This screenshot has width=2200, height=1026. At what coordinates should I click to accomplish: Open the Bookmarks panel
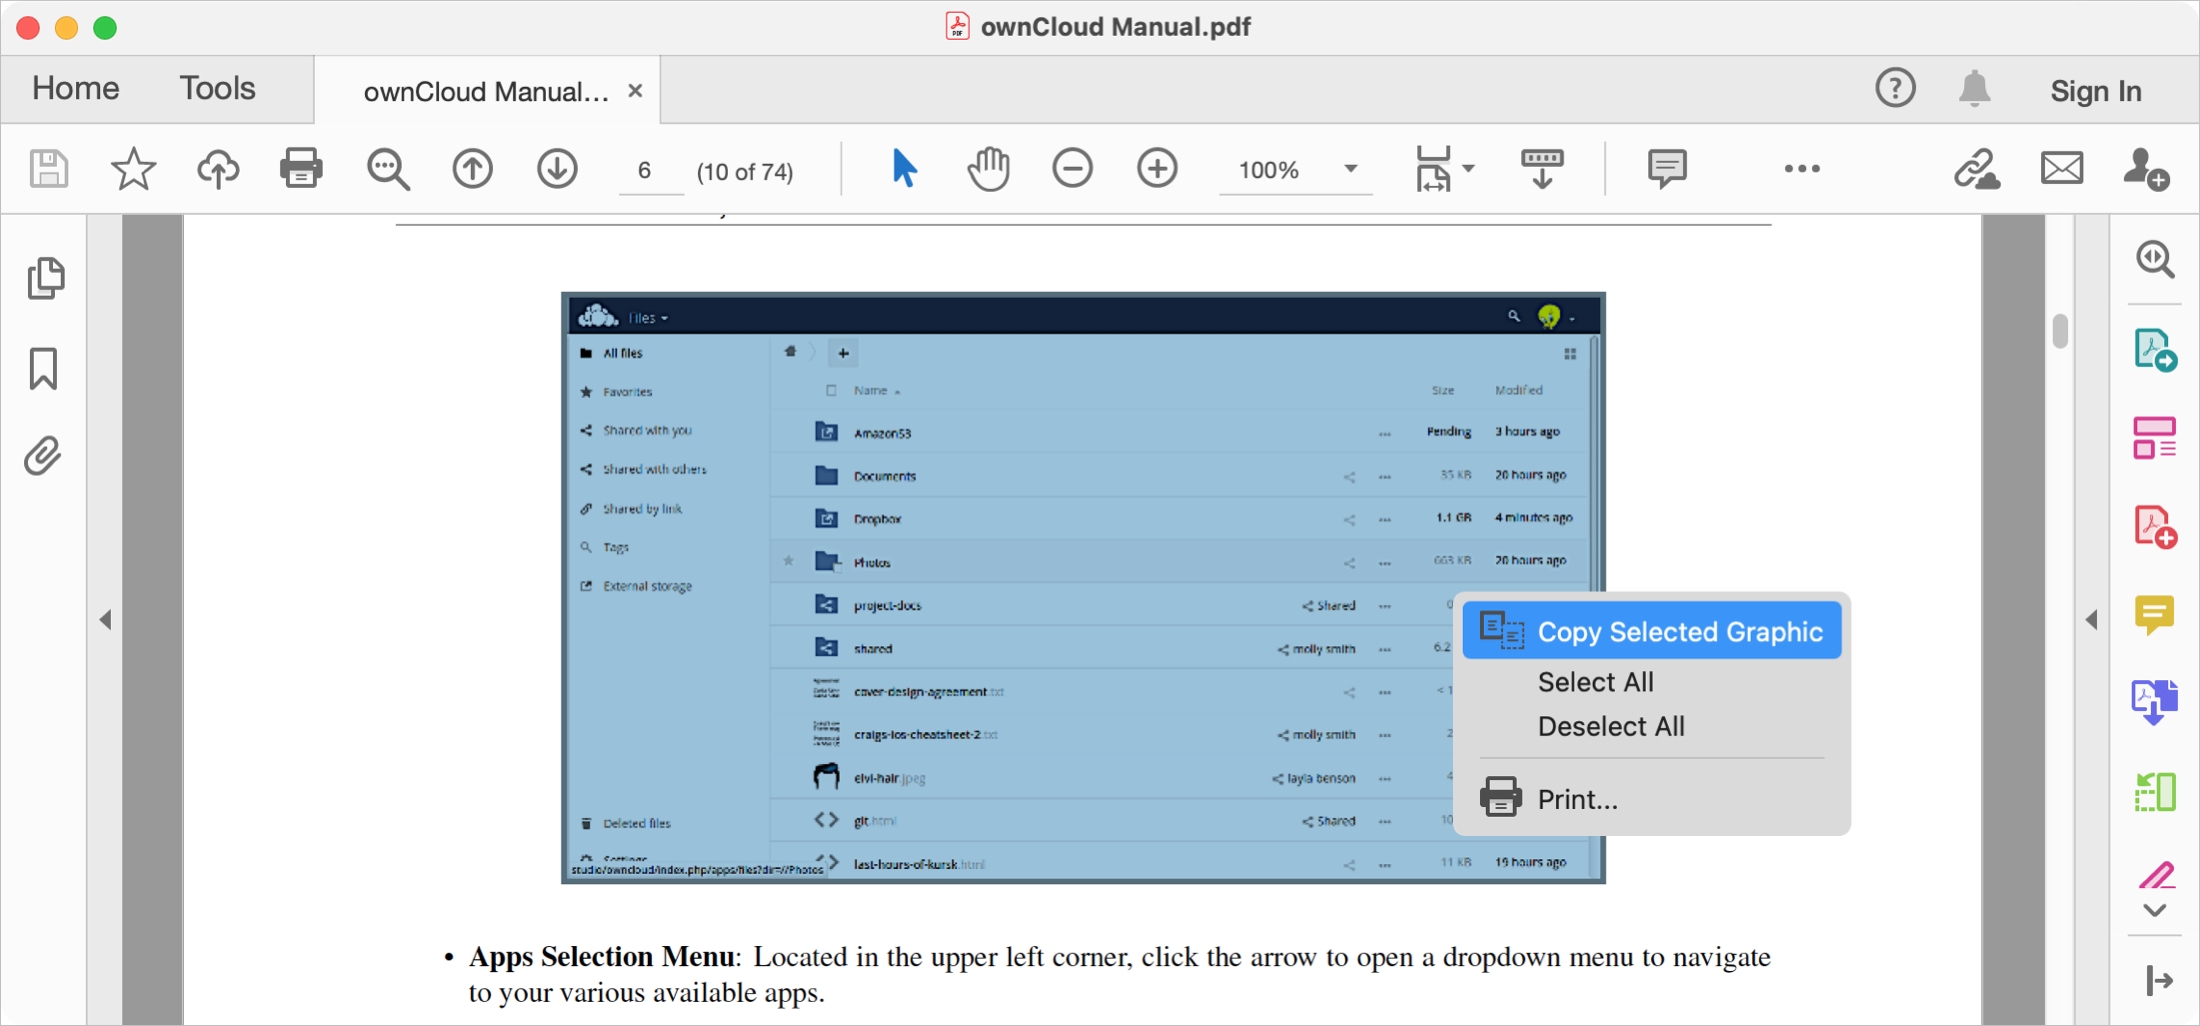[43, 369]
